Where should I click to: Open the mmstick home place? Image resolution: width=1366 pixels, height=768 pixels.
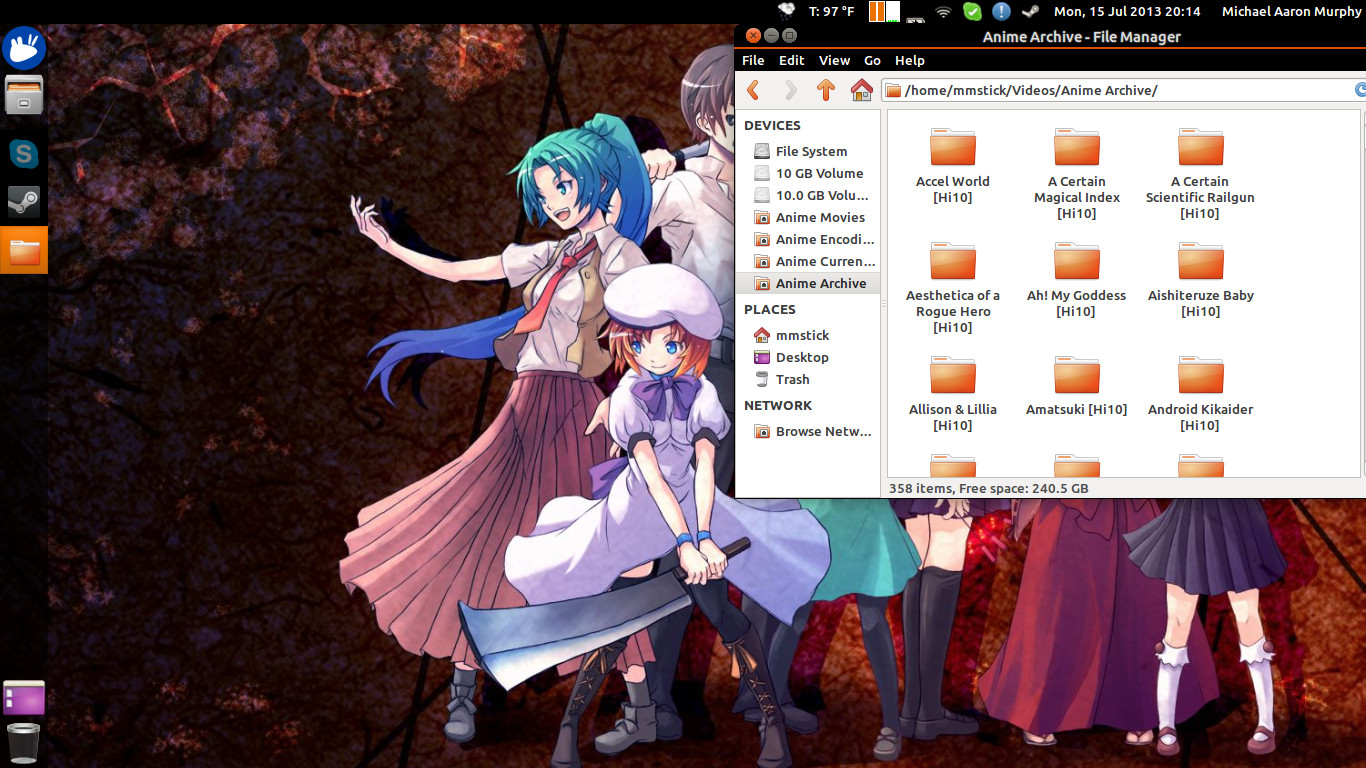[x=808, y=335]
